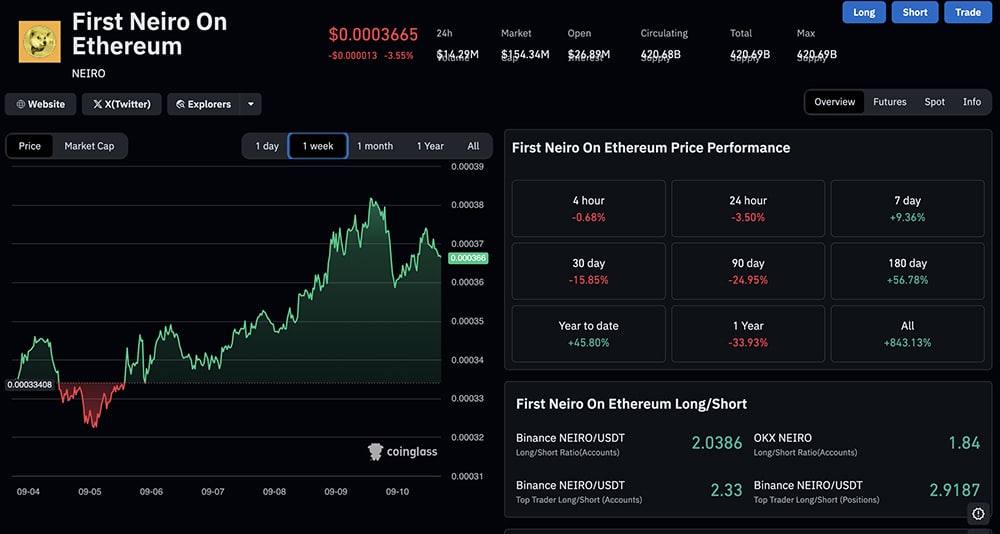1000x534 pixels.
Task: Click the 420.68B circulating supply value
Action: click(x=661, y=55)
